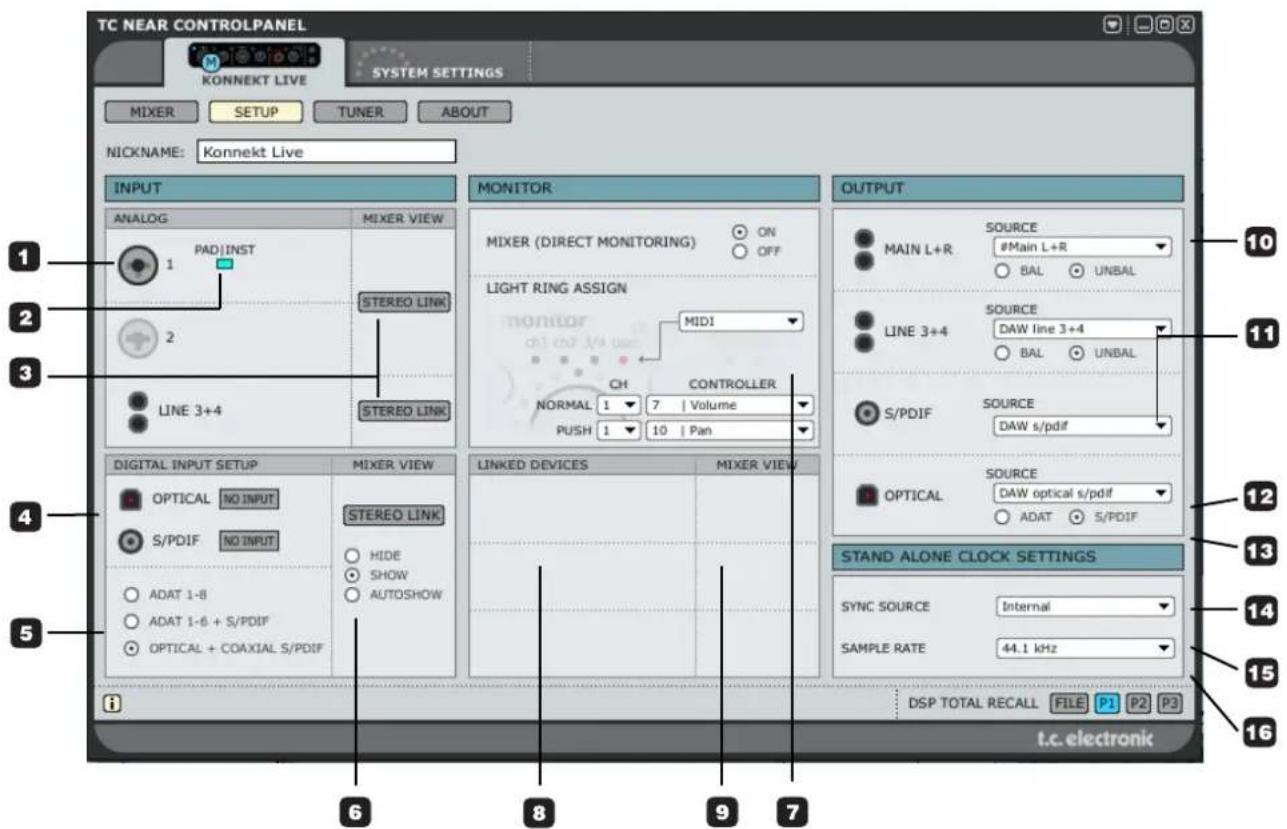The image size is (1287, 829).
Task: Click the title bar dropdown arrow icon
Action: coord(1112,24)
